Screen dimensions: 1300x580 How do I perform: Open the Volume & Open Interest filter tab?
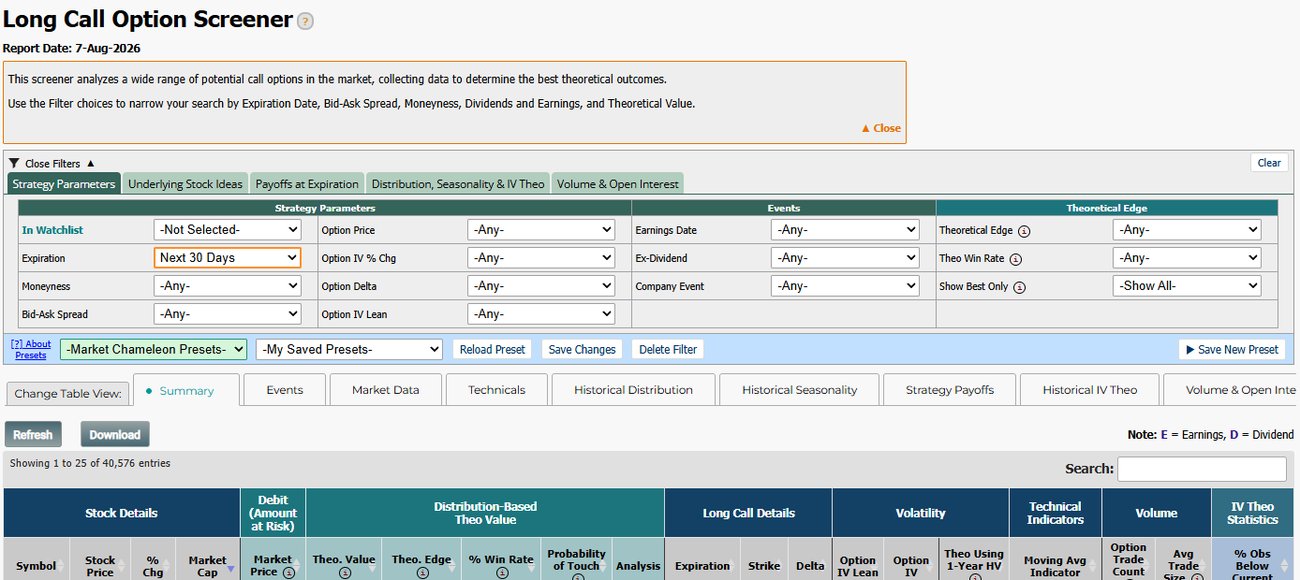click(x=618, y=184)
